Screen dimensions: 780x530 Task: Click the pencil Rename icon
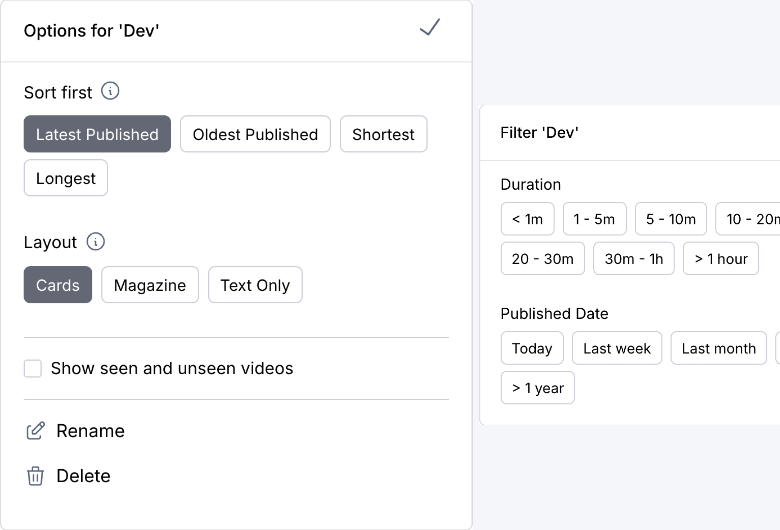35,431
